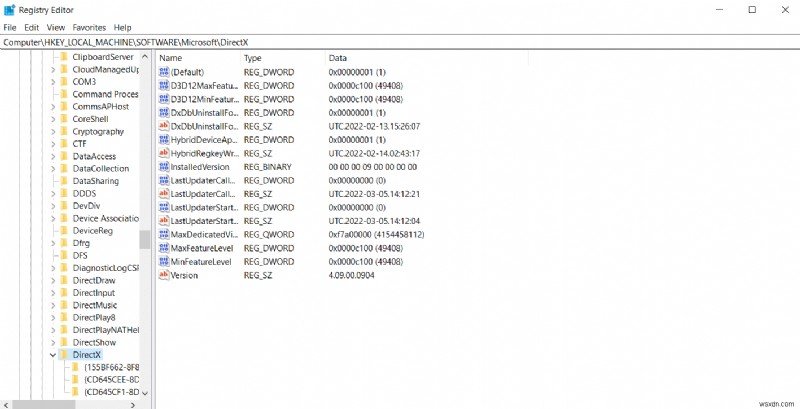The height and width of the screenshot is (409, 800).
Task: Select the DDDS tree key
Action: tap(84, 193)
